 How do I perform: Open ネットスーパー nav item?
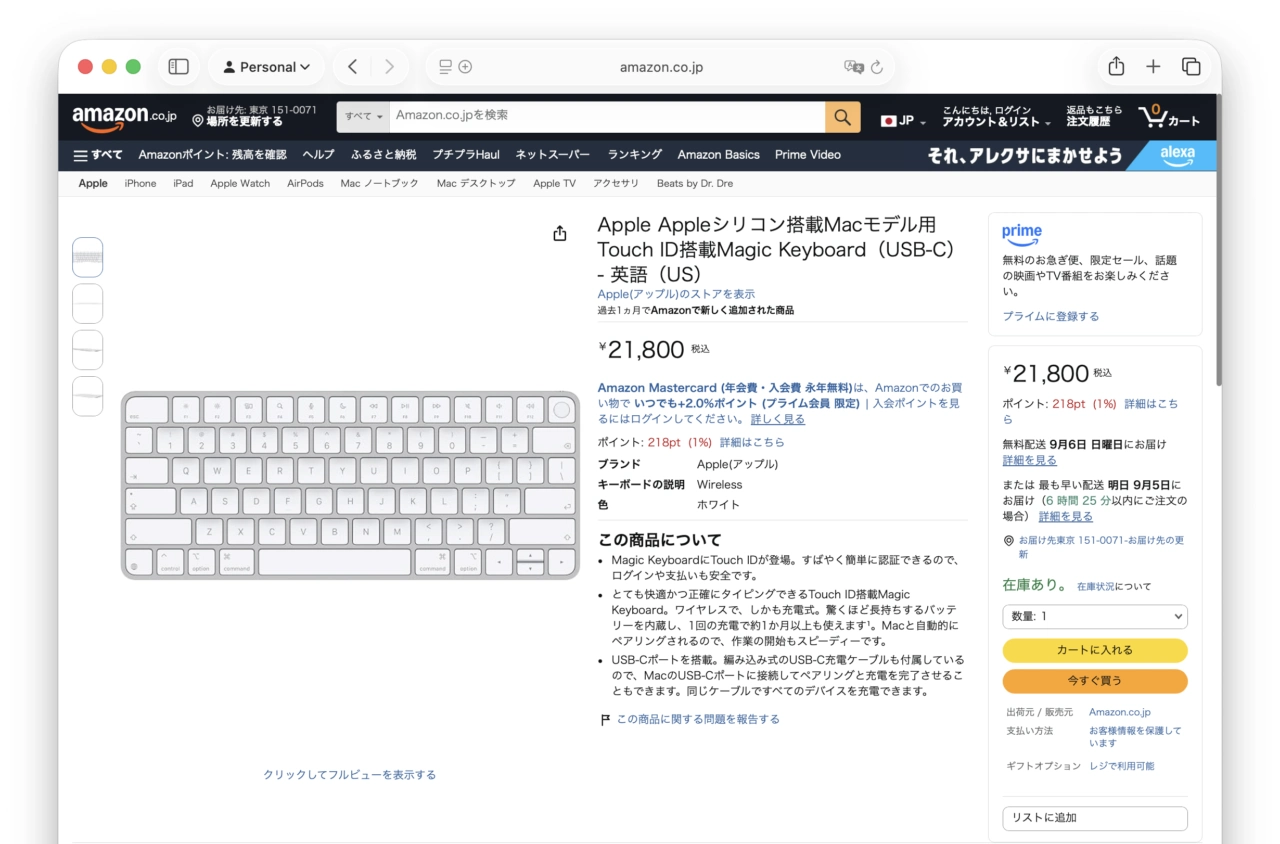[x=553, y=155]
